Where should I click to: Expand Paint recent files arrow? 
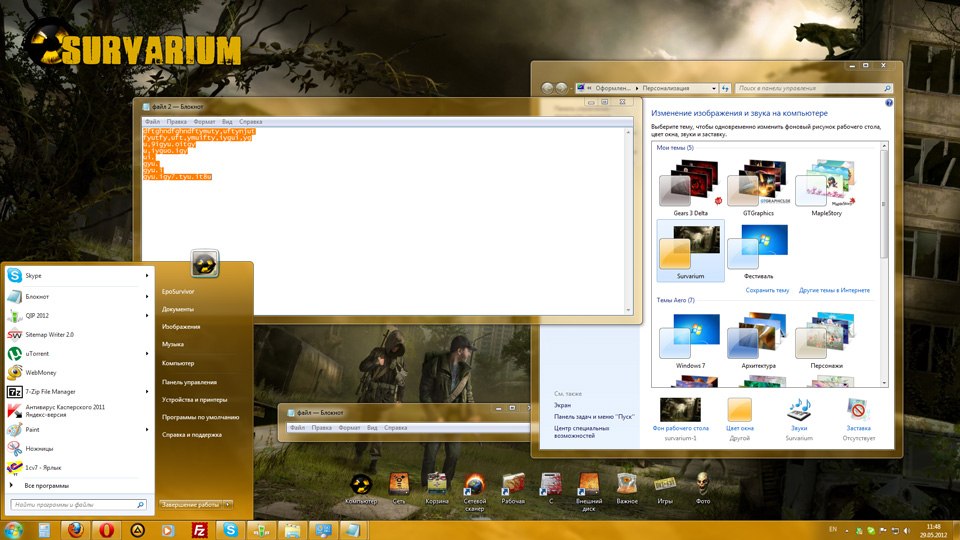pos(147,429)
